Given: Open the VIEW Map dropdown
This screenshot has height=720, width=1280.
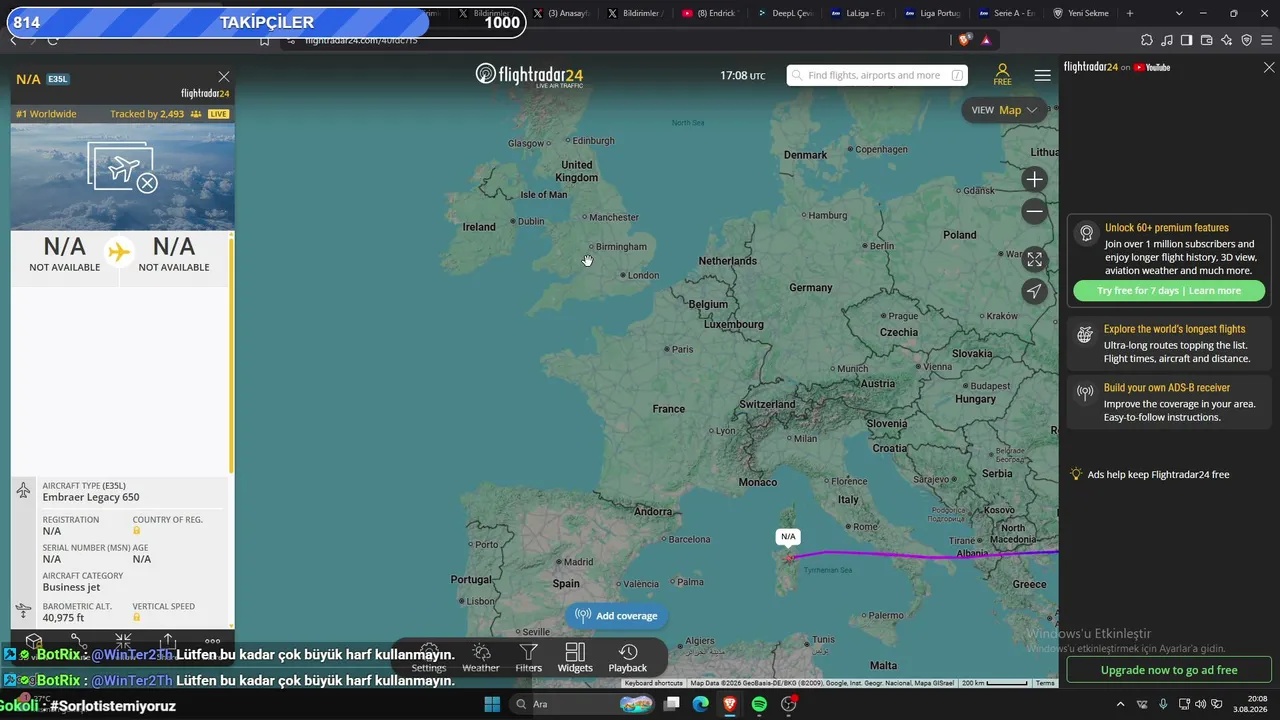Looking at the screenshot, I should coord(1004,110).
